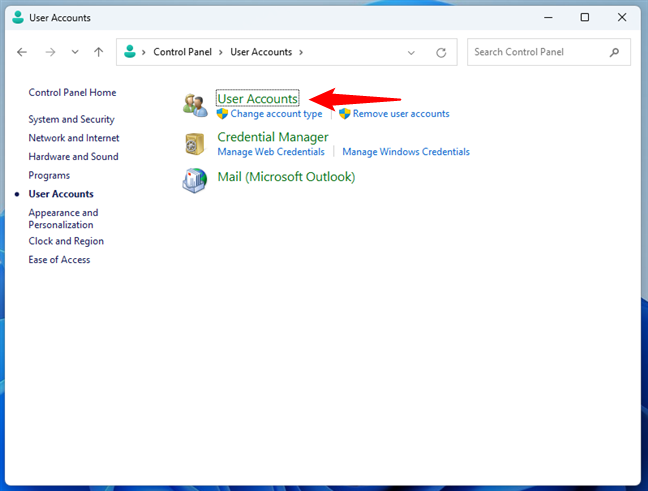Expand chevron before Control Panel breadcrumb
Viewport: 648px width, 491px height.
(x=143, y=52)
